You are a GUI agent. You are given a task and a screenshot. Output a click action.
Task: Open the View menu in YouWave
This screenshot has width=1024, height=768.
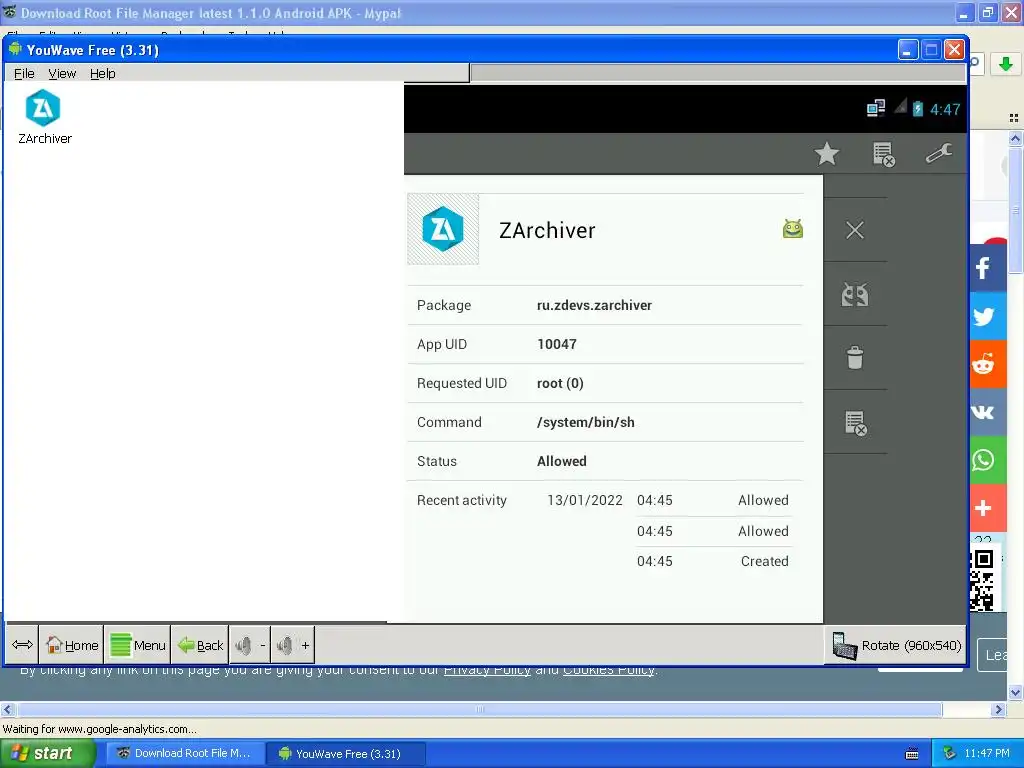[62, 74]
